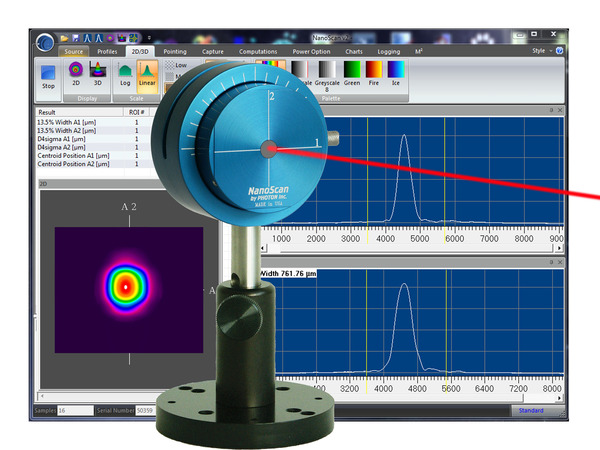This screenshot has height=450, width=600.
Task: Open the Profiles ribbon tab
Action: click(x=107, y=51)
